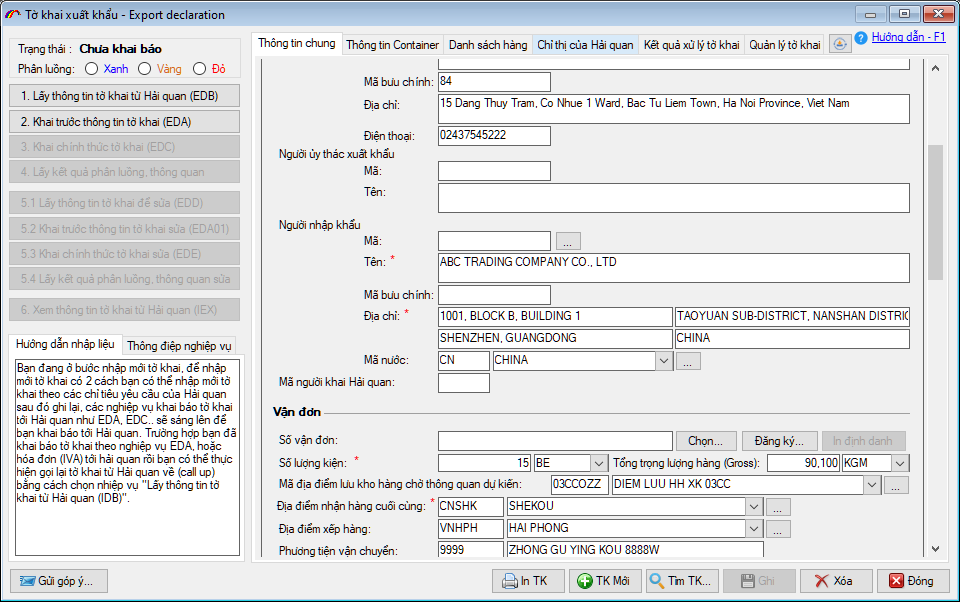Click the blue help question mark icon
The height and width of the screenshot is (602, 960).
860,38
